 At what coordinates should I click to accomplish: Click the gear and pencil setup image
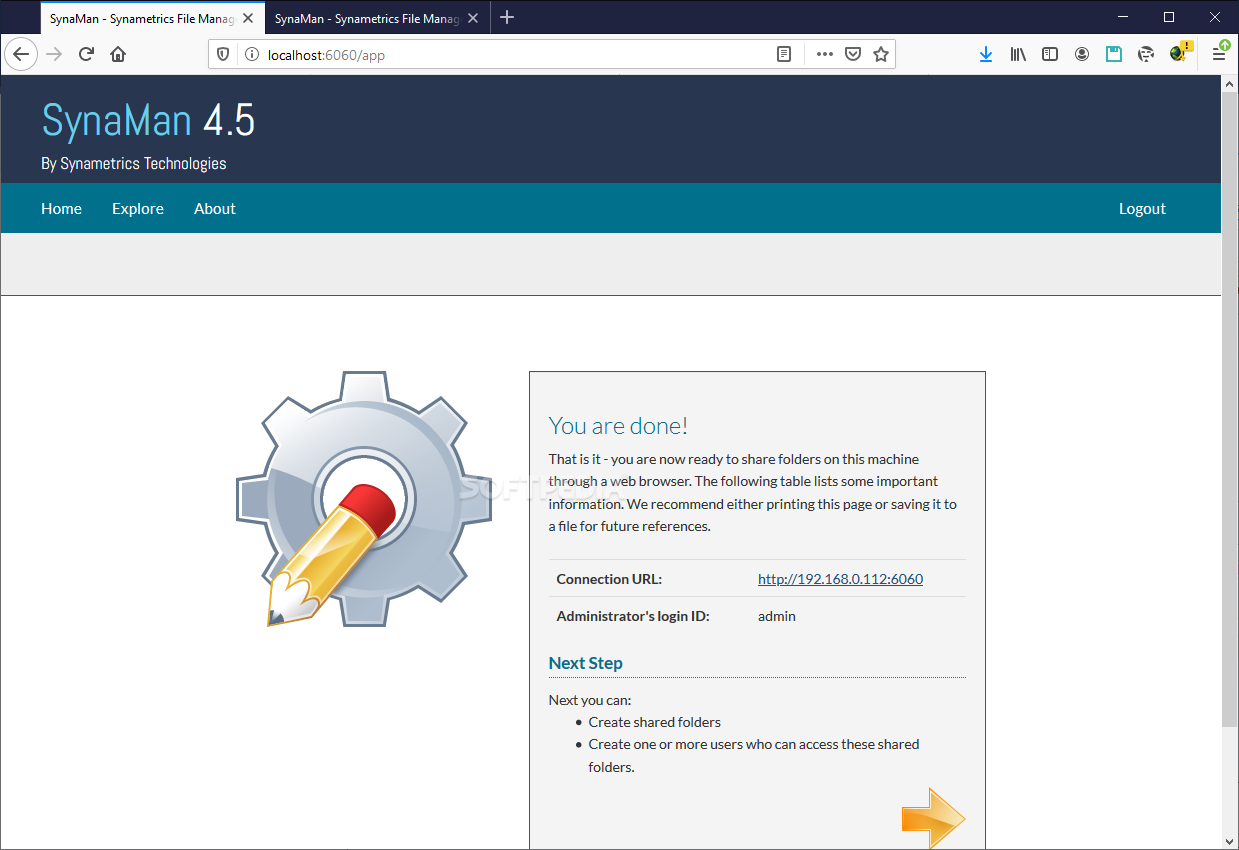[364, 499]
